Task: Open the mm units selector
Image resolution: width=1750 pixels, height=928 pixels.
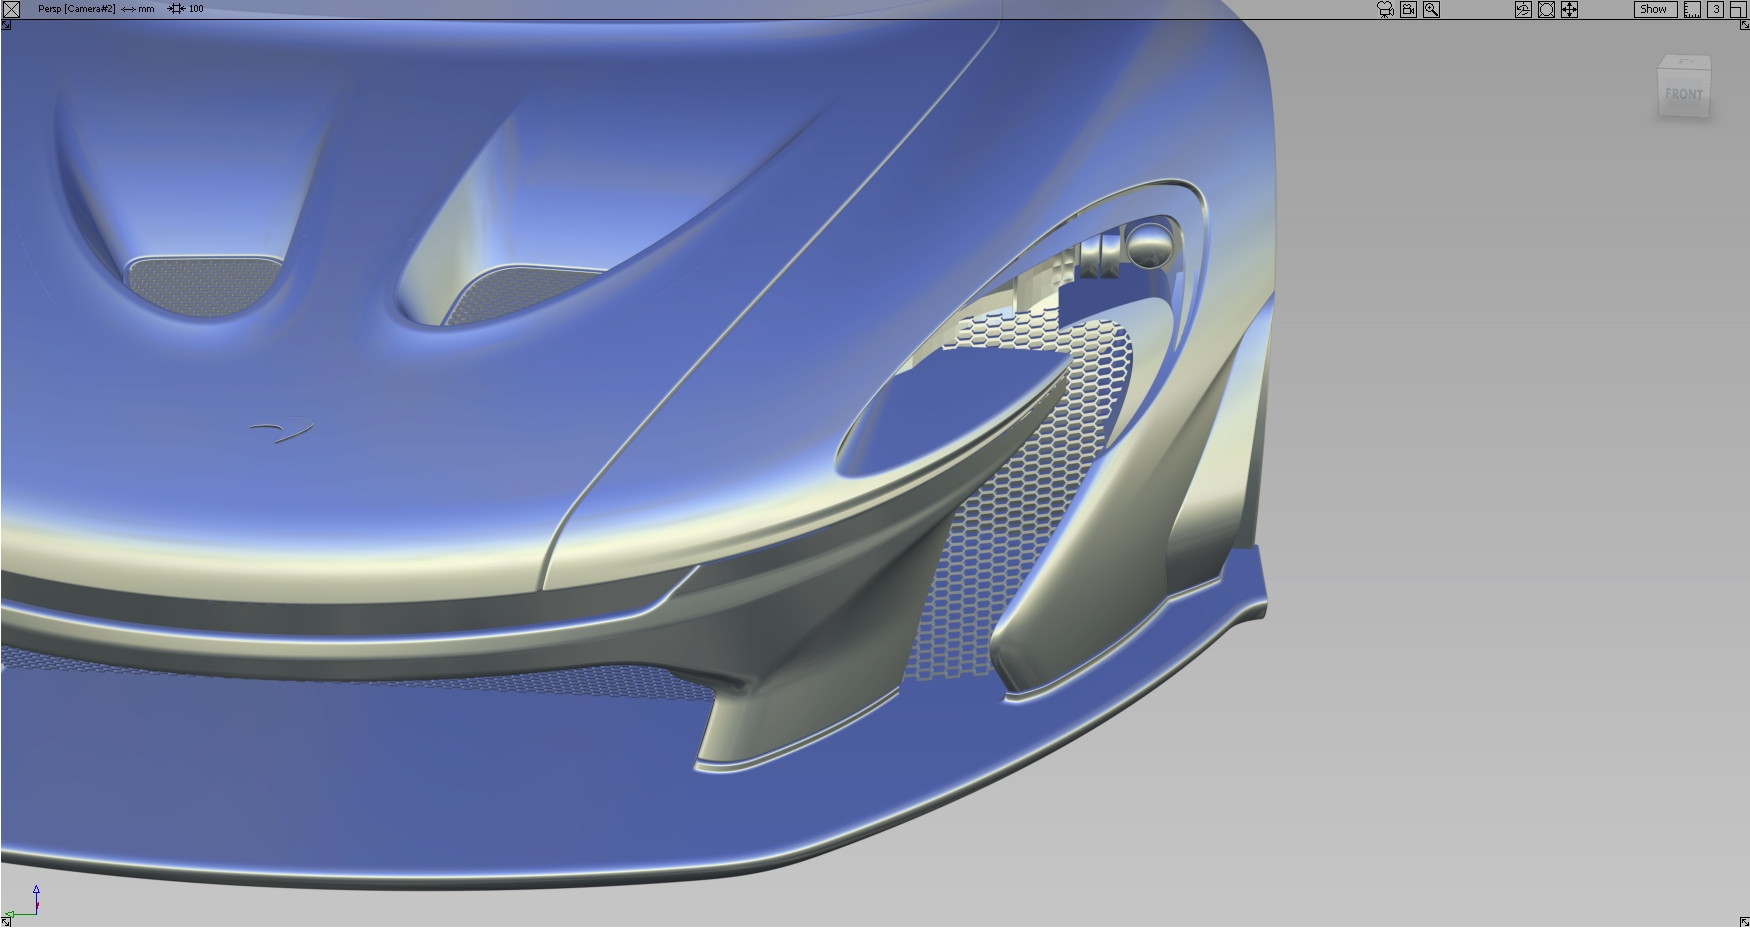Action: pyautogui.click(x=146, y=8)
